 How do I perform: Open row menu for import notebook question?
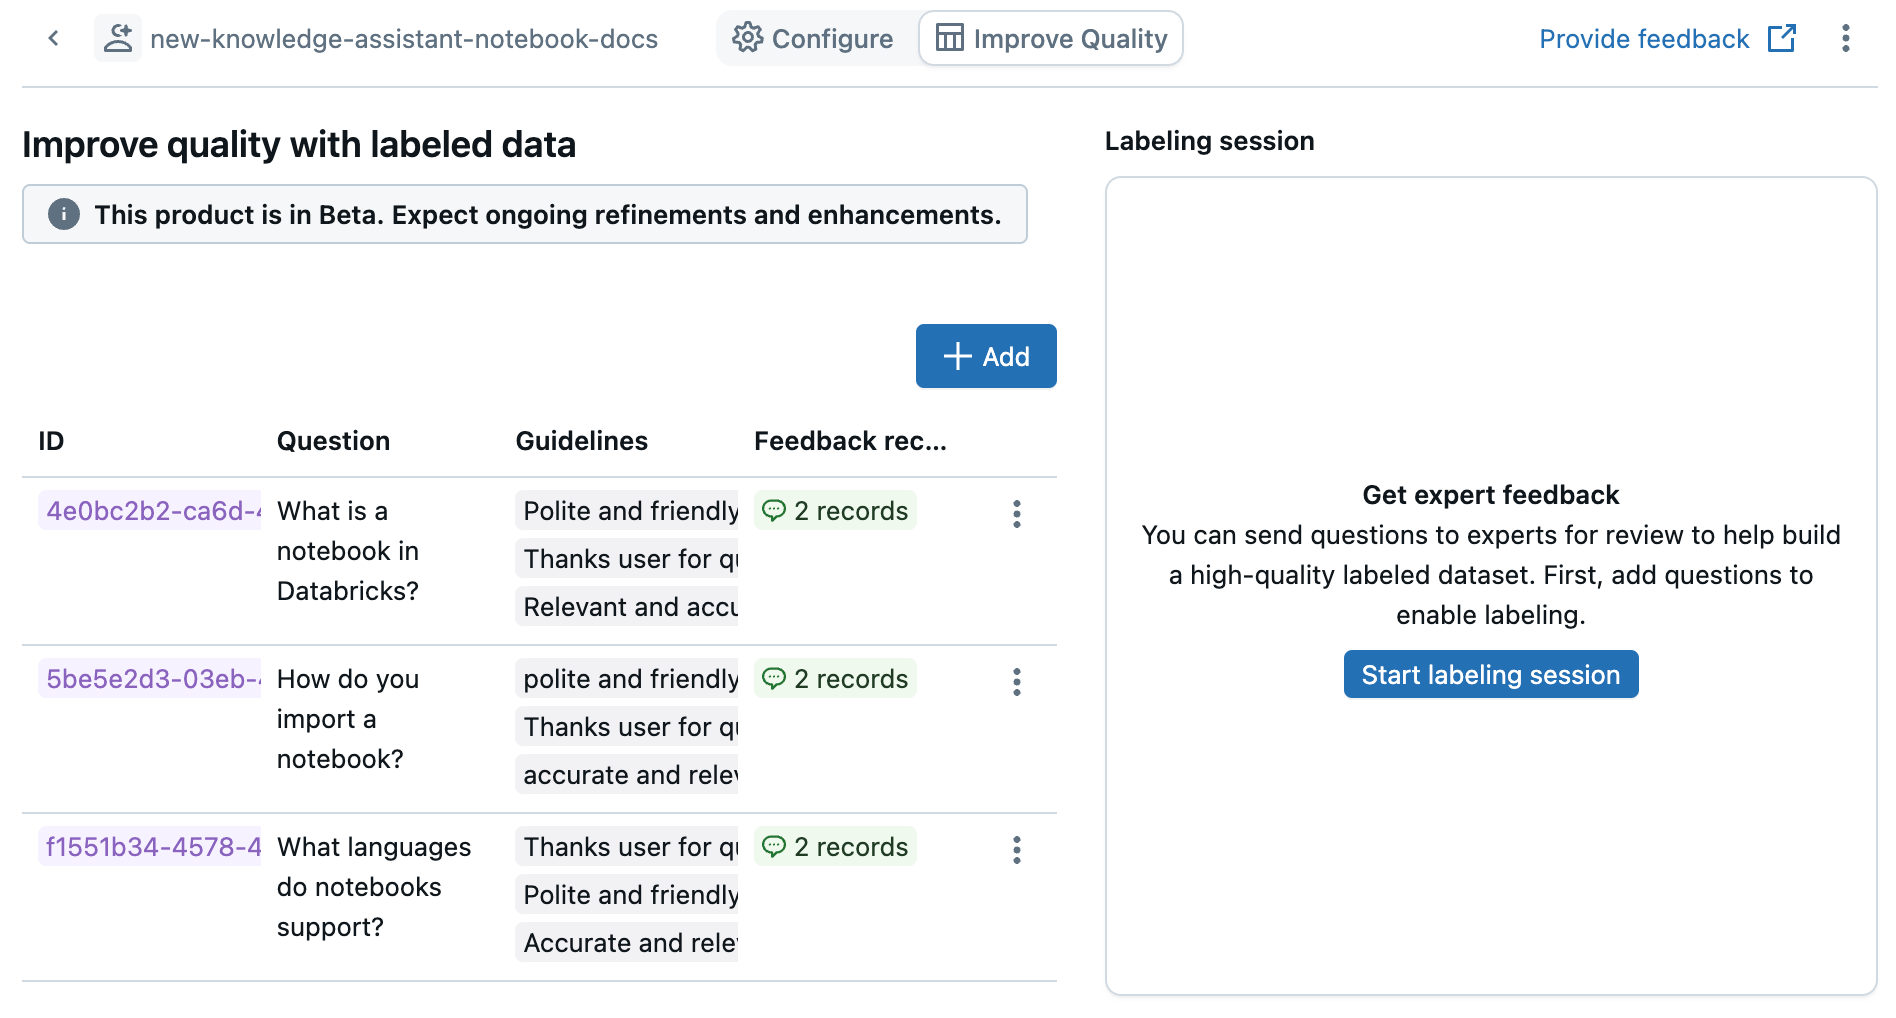pyautogui.click(x=1016, y=682)
